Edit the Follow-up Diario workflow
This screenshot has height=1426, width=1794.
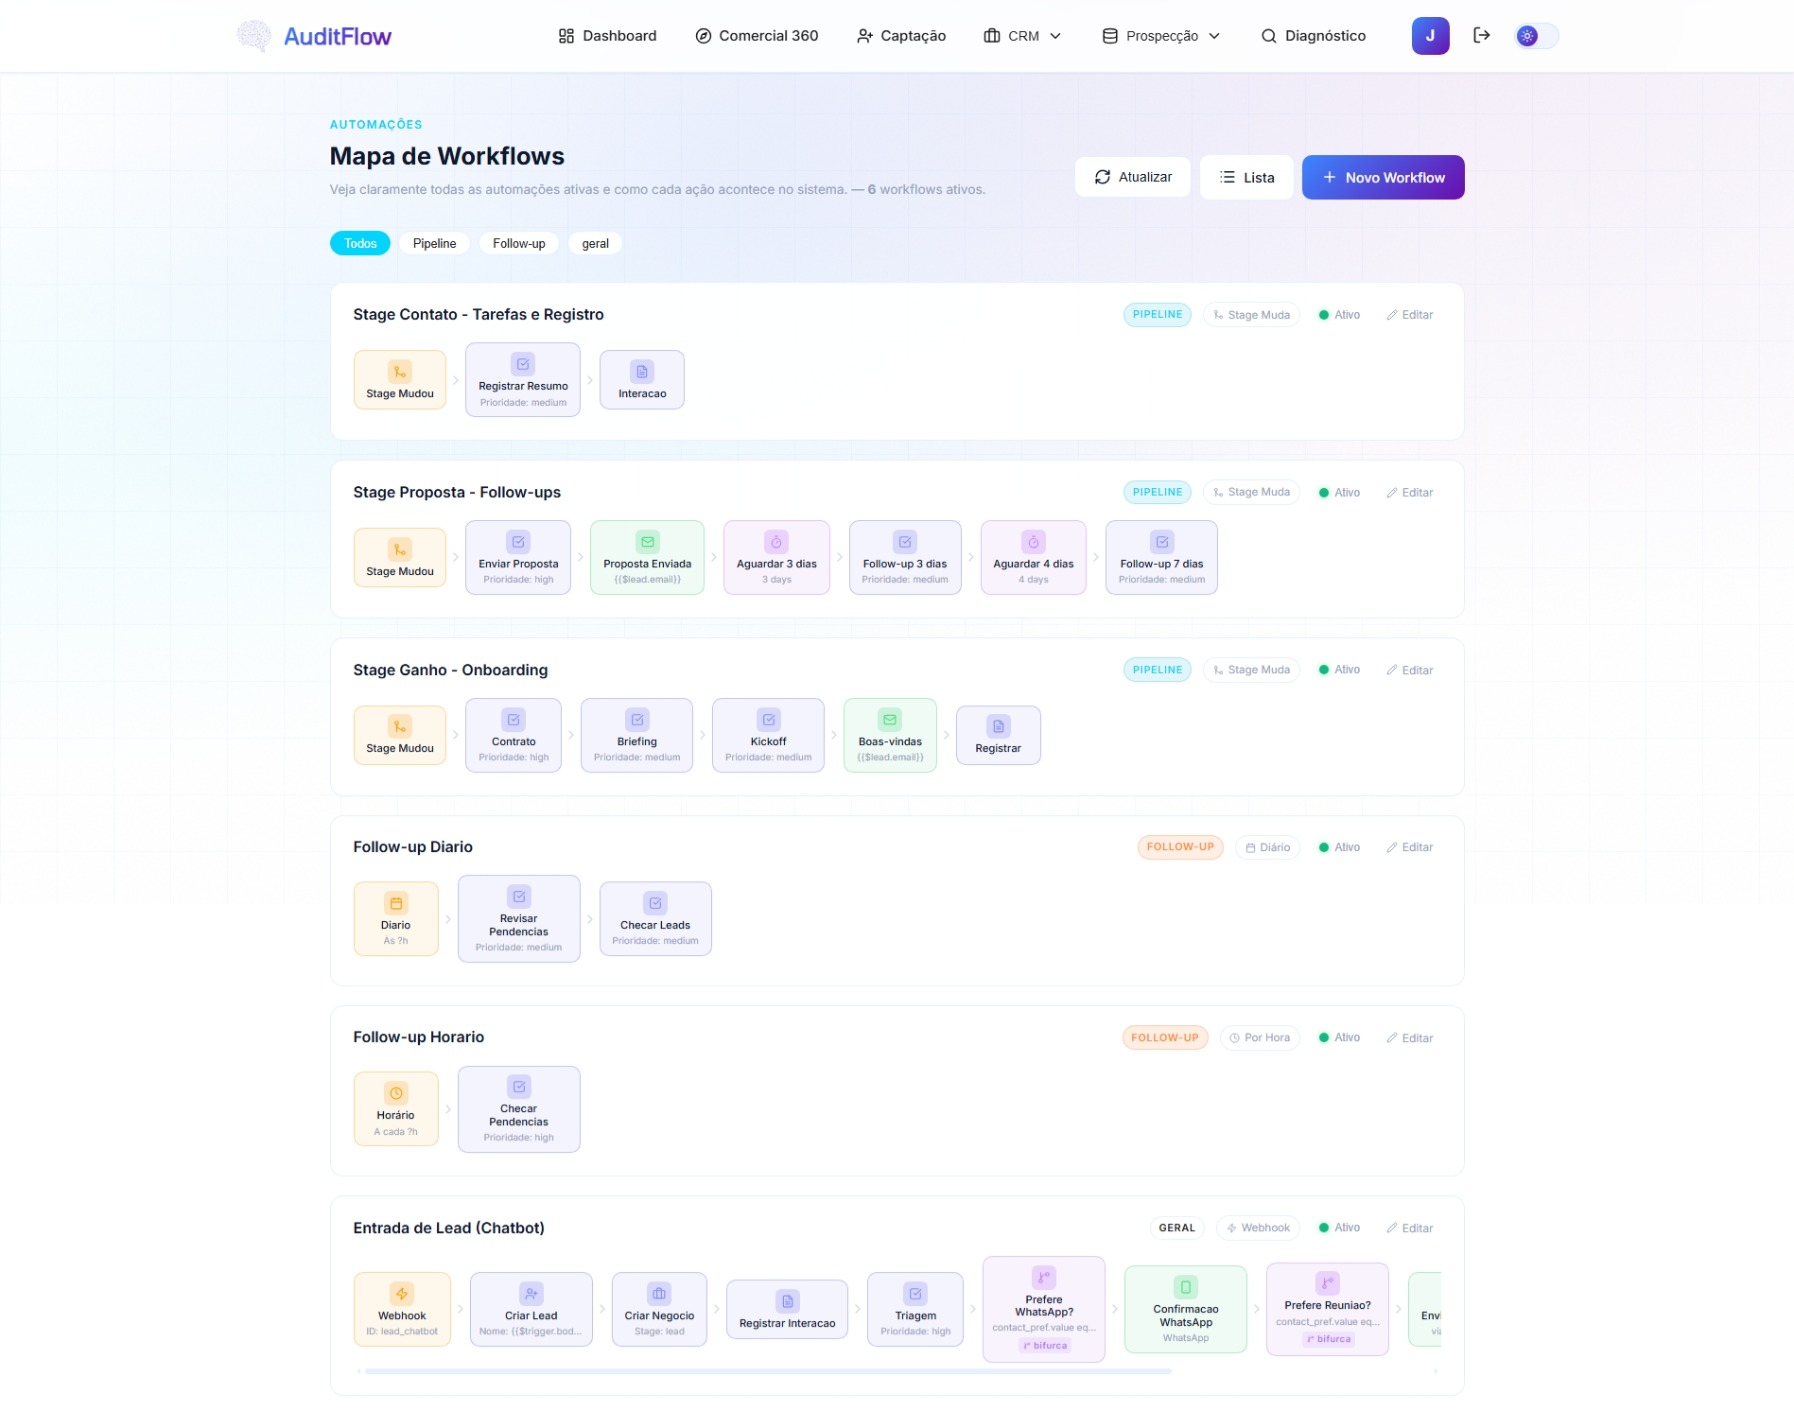[1410, 847]
